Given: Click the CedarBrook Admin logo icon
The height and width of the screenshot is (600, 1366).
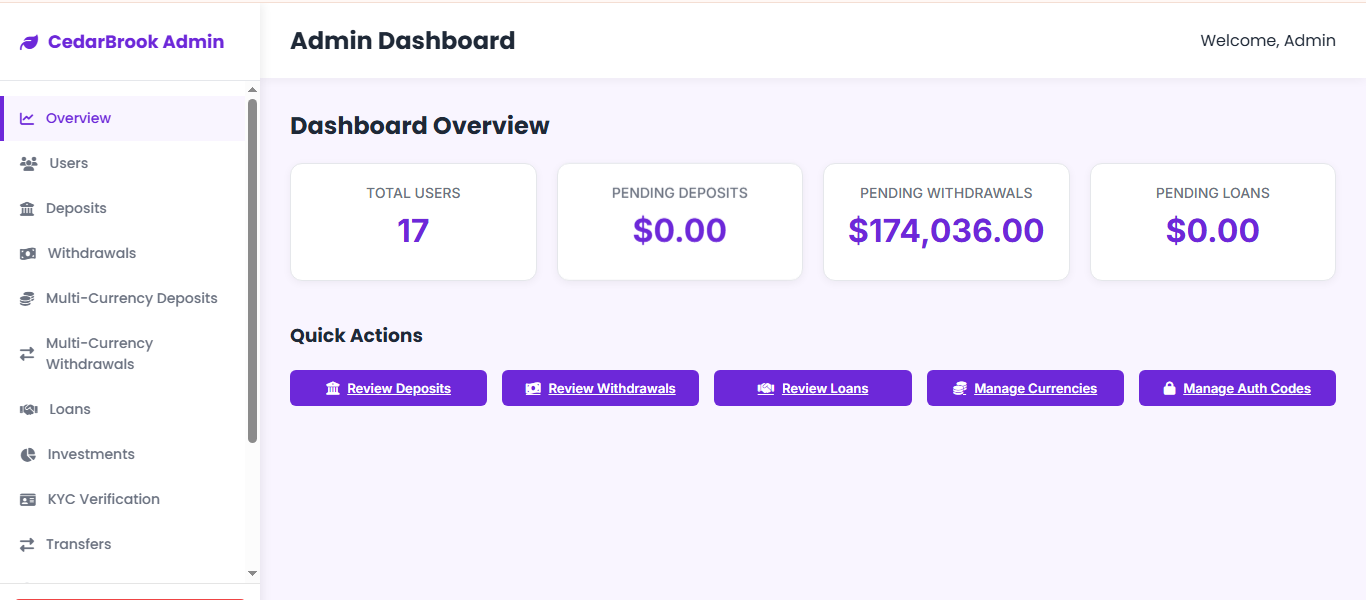Looking at the screenshot, I should click(27, 41).
